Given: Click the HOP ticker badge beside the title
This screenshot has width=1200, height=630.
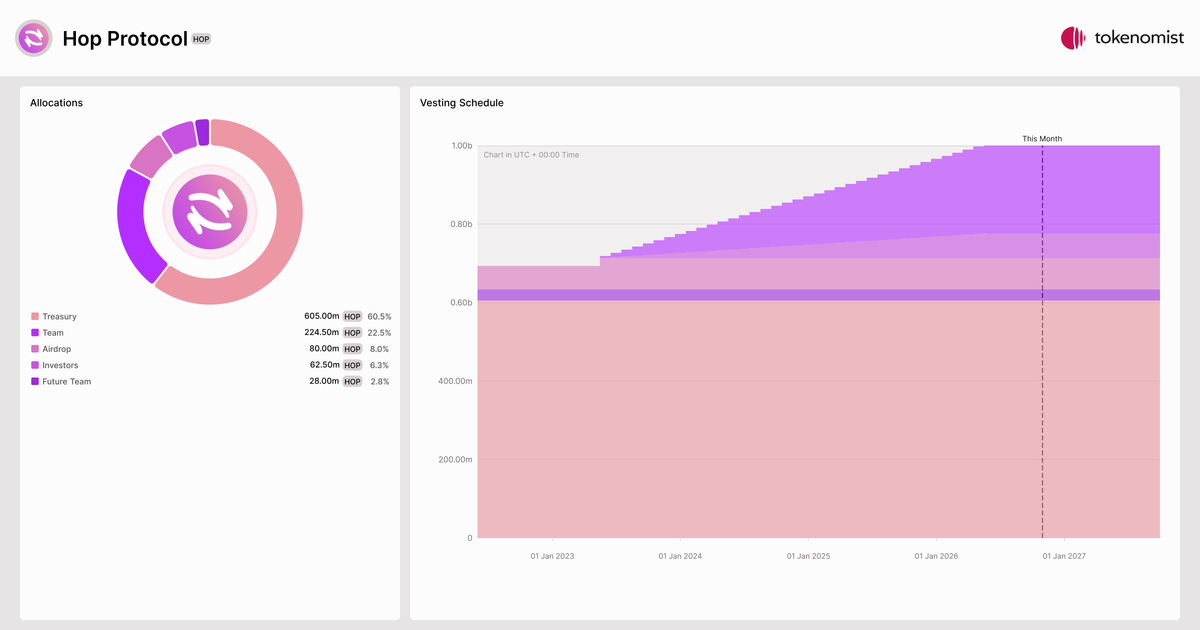Looking at the screenshot, I should tap(201, 39).
